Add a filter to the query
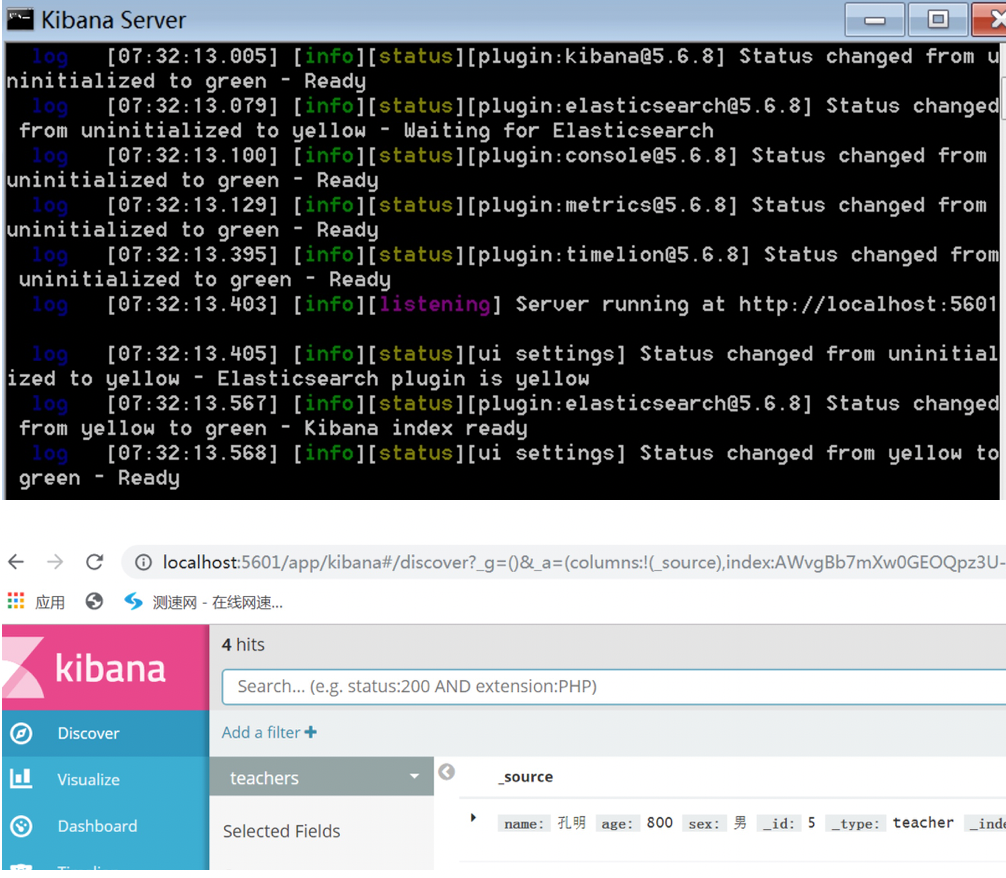The width and height of the screenshot is (1006, 878). click(269, 732)
